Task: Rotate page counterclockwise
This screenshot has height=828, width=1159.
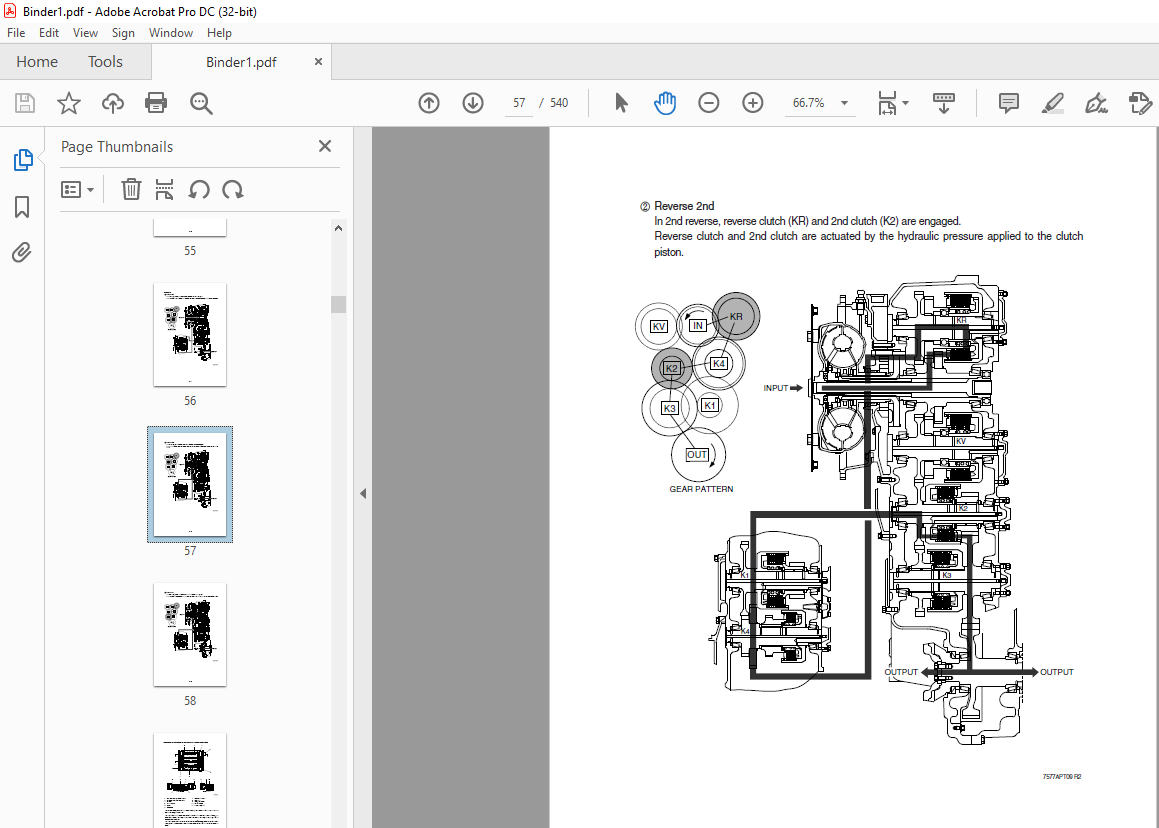Action: (198, 189)
